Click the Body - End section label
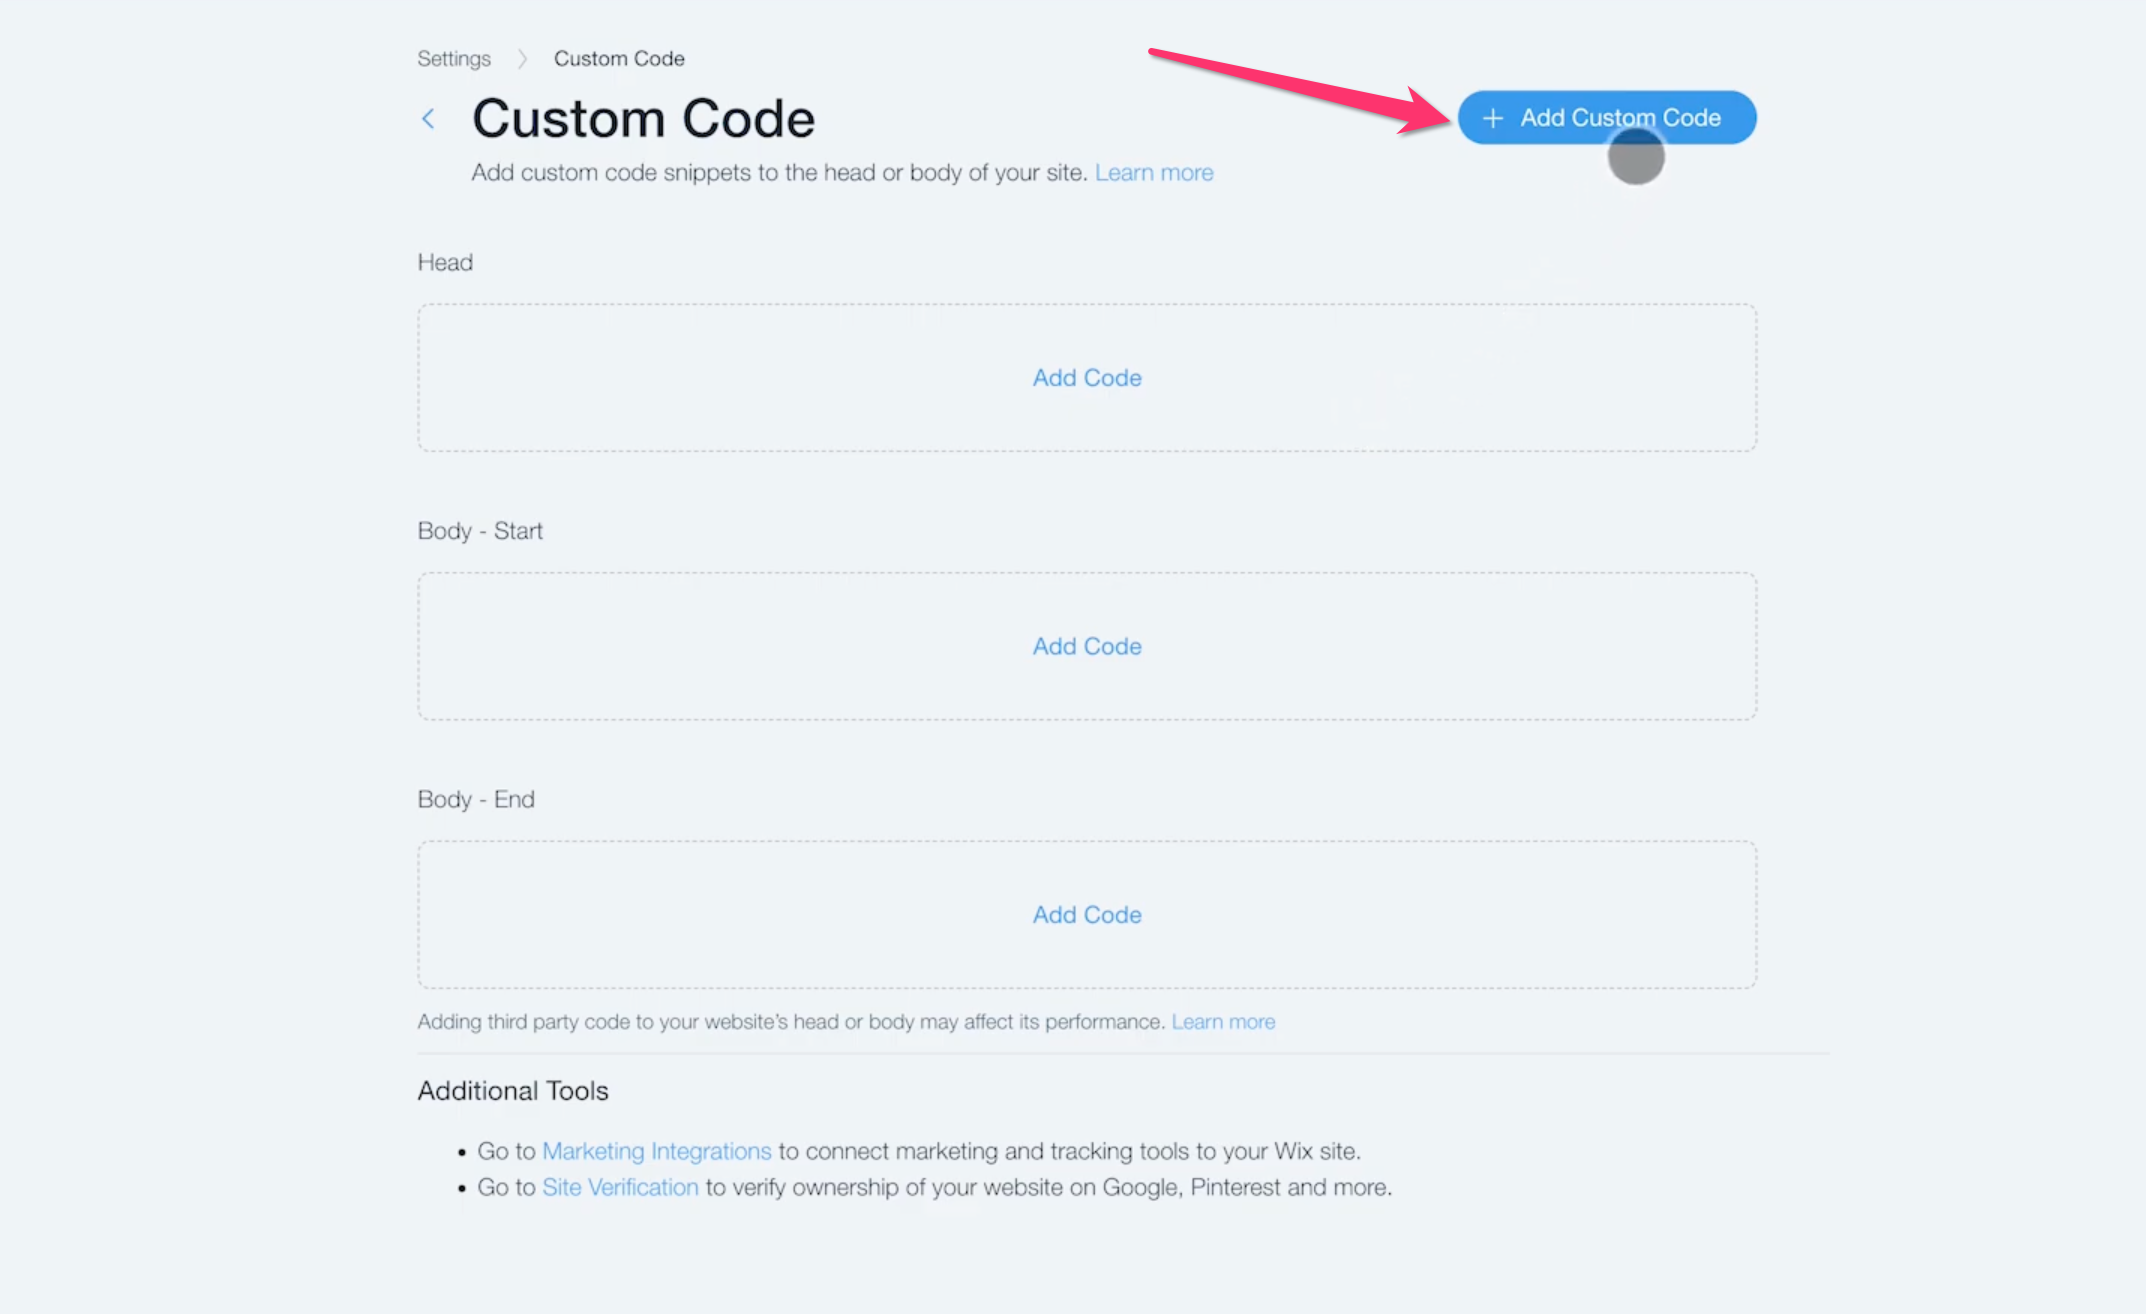Image resolution: width=2146 pixels, height=1314 pixels. pos(476,800)
